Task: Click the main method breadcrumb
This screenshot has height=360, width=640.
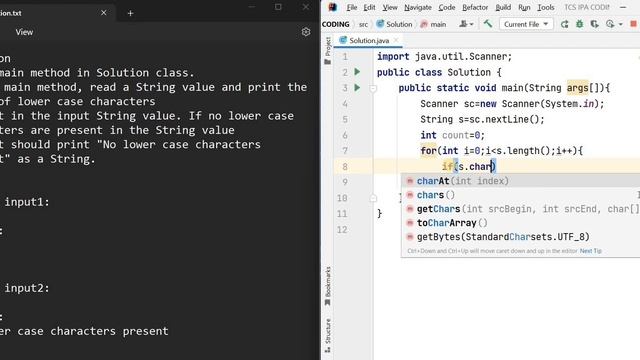Action: [433, 24]
